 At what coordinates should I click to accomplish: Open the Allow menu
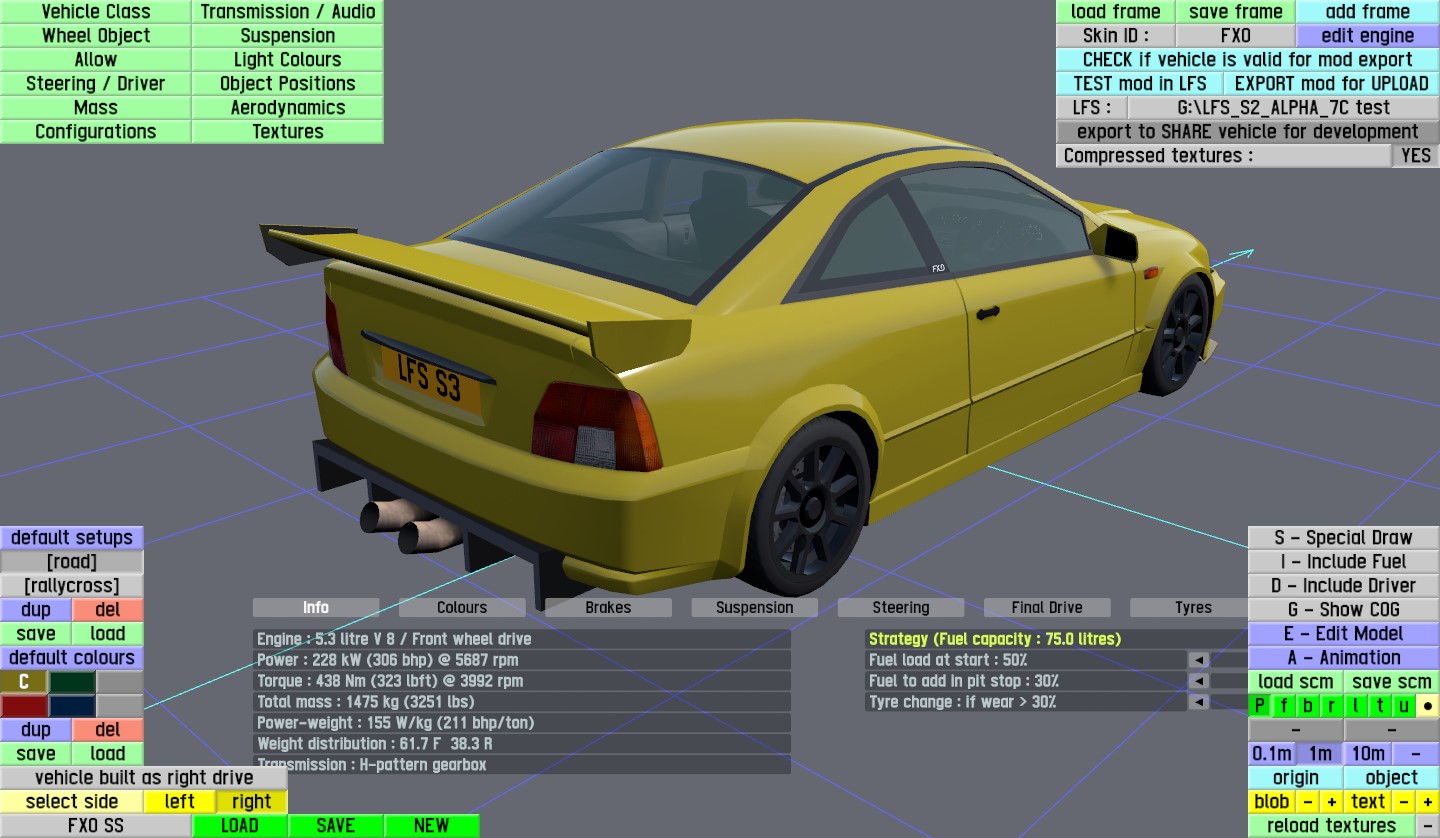(x=96, y=60)
